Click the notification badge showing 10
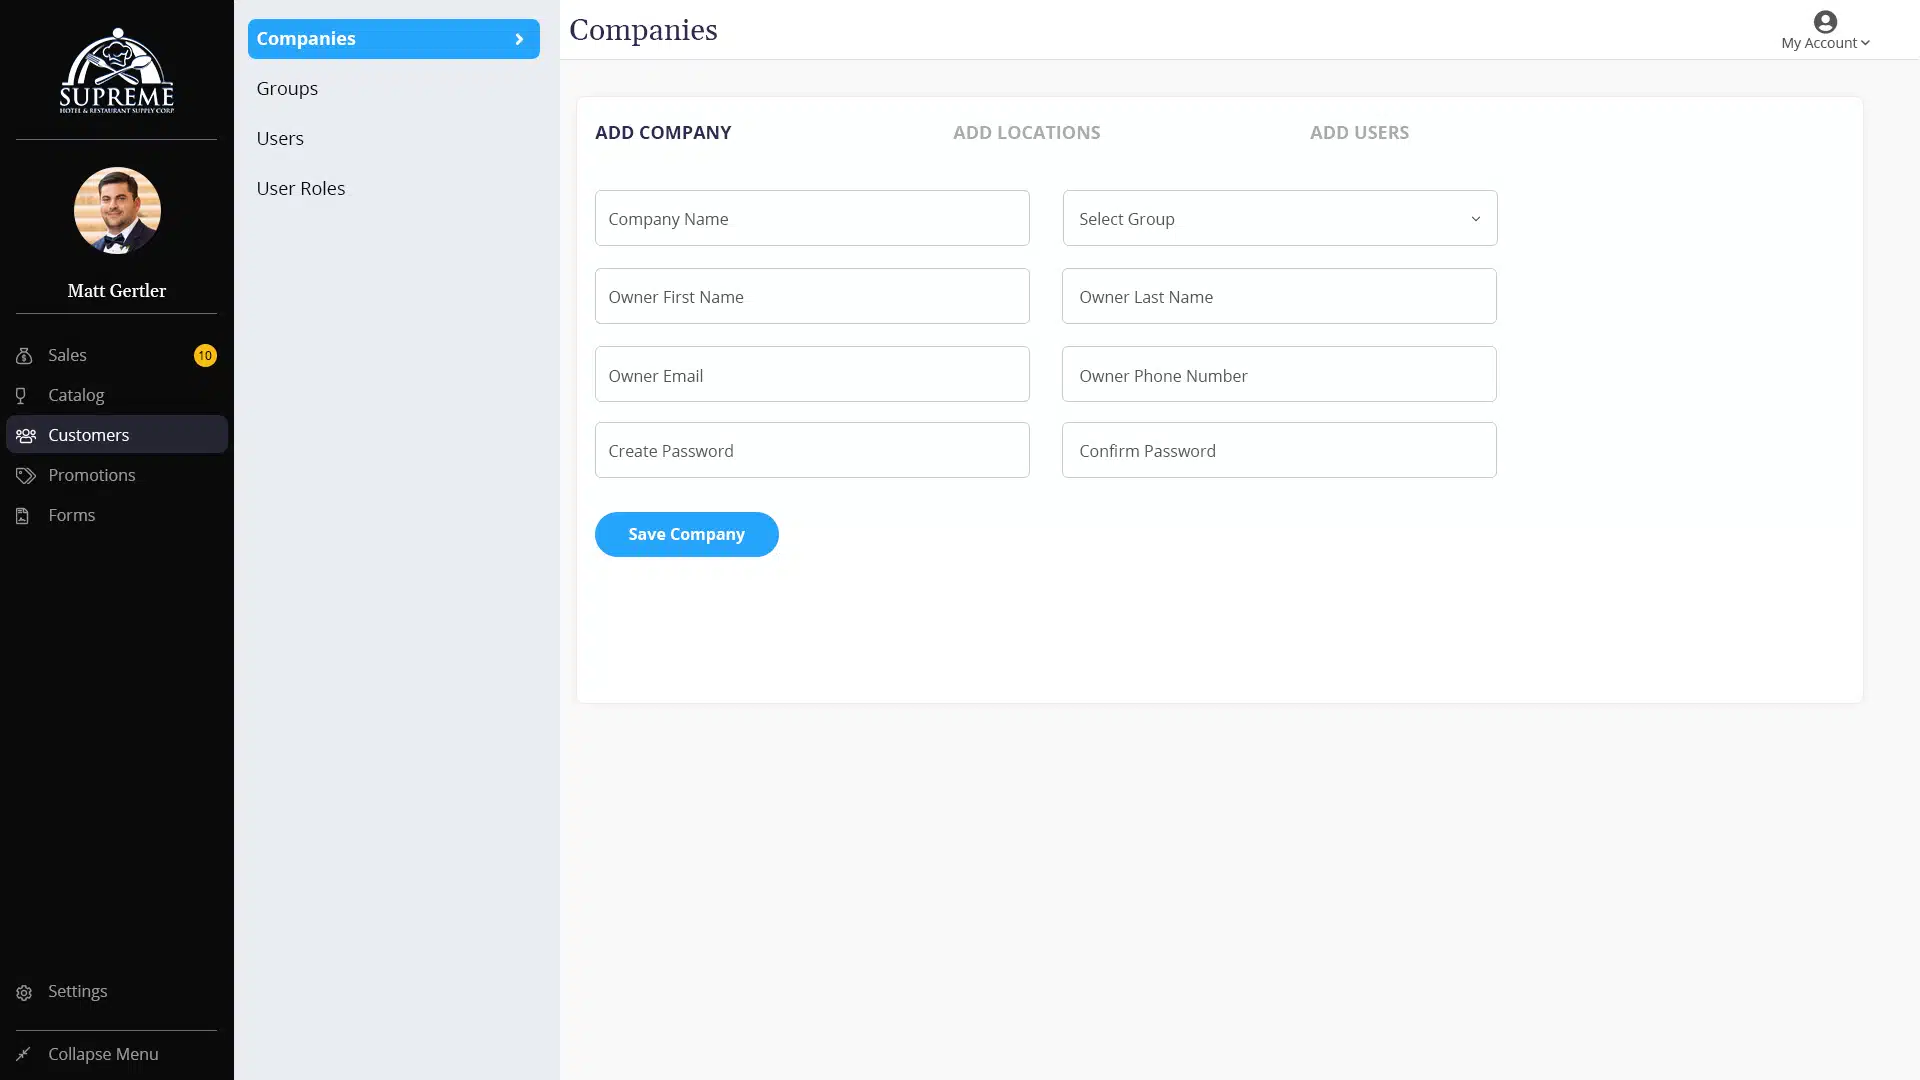1920x1080 pixels. tap(205, 355)
